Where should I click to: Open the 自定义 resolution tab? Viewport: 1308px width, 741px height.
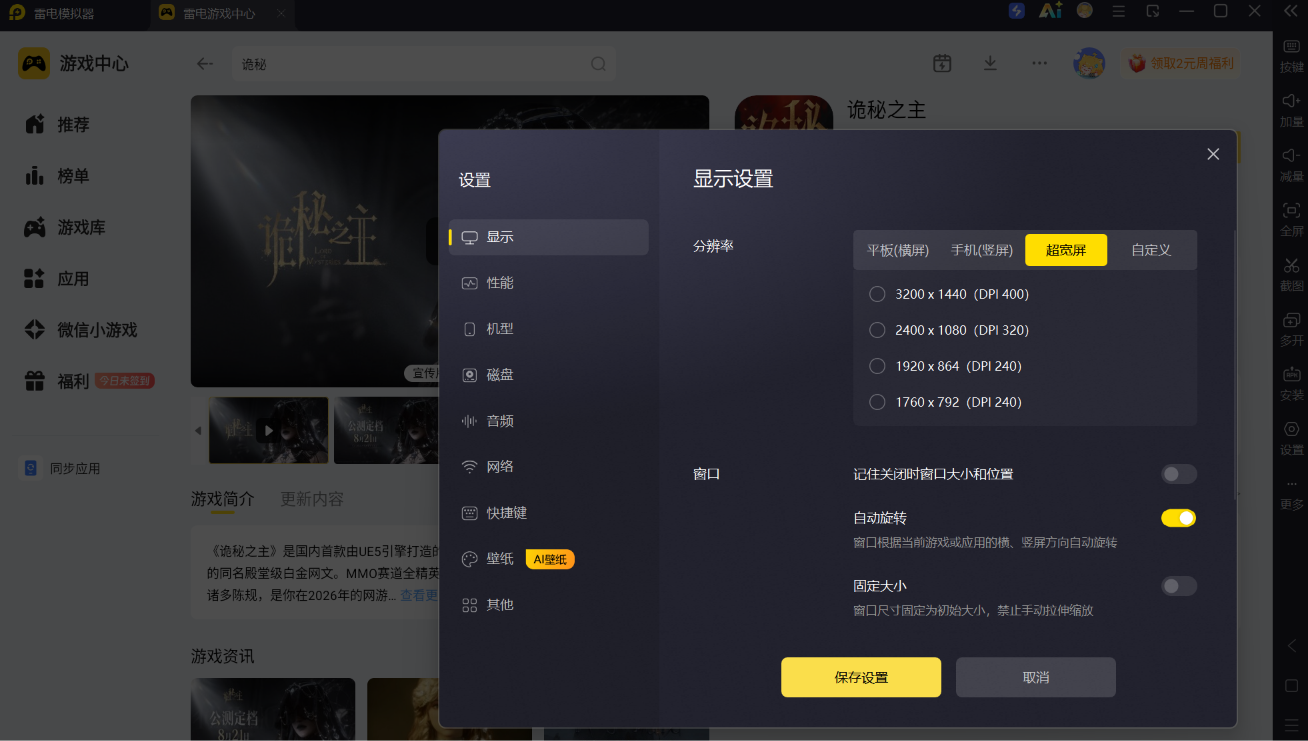(1151, 250)
